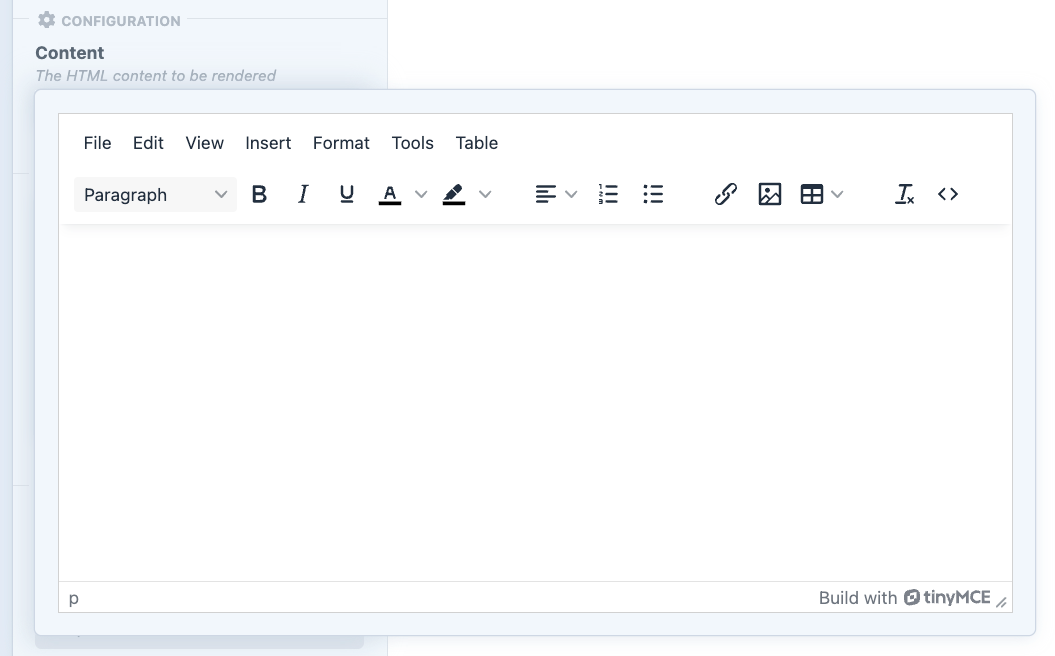Image resolution: width=1055 pixels, height=656 pixels.
Task: Insert an image
Action: pos(770,195)
